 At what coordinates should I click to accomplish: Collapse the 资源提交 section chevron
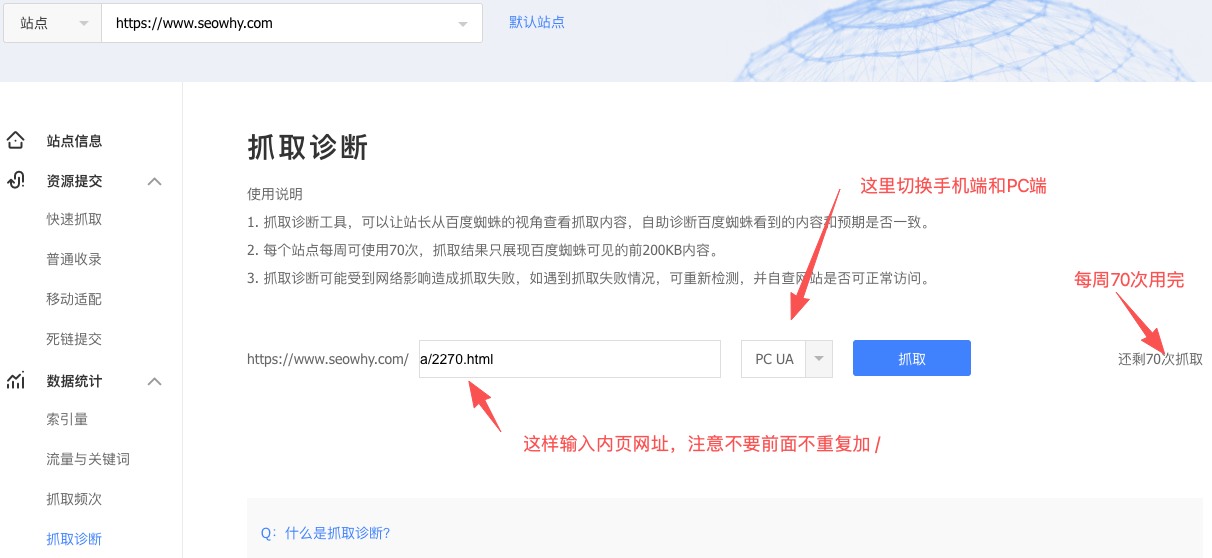tap(154, 181)
